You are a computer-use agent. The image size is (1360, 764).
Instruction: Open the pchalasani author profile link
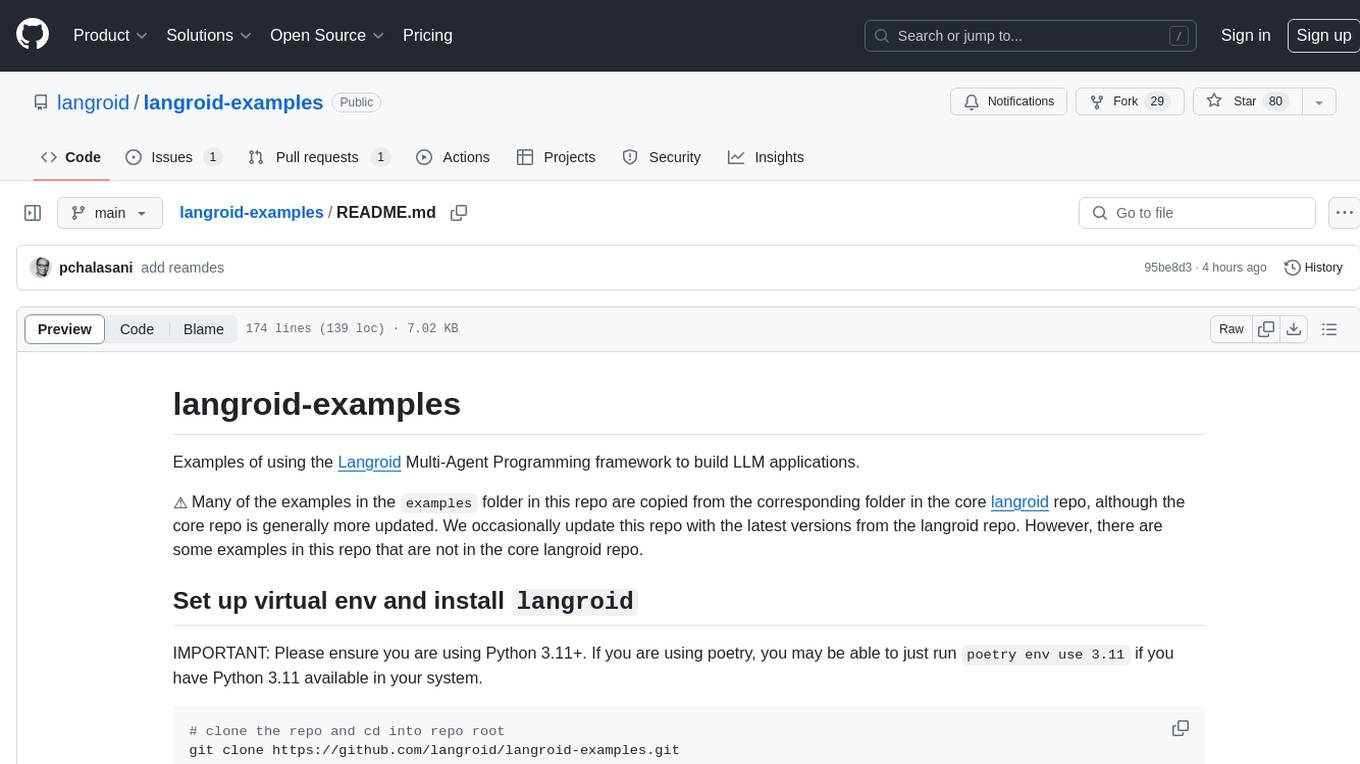click(96, 268)
